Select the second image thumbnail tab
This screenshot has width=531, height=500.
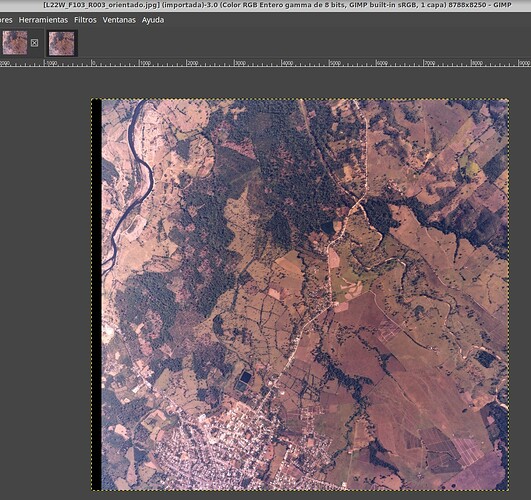click(x=62, y=43)
